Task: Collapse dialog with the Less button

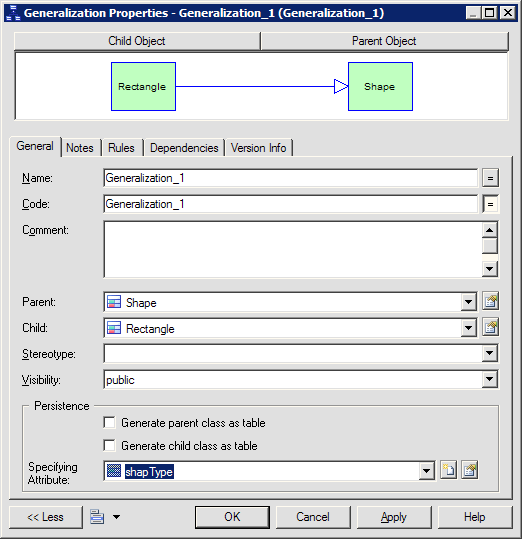Action: 45,517
